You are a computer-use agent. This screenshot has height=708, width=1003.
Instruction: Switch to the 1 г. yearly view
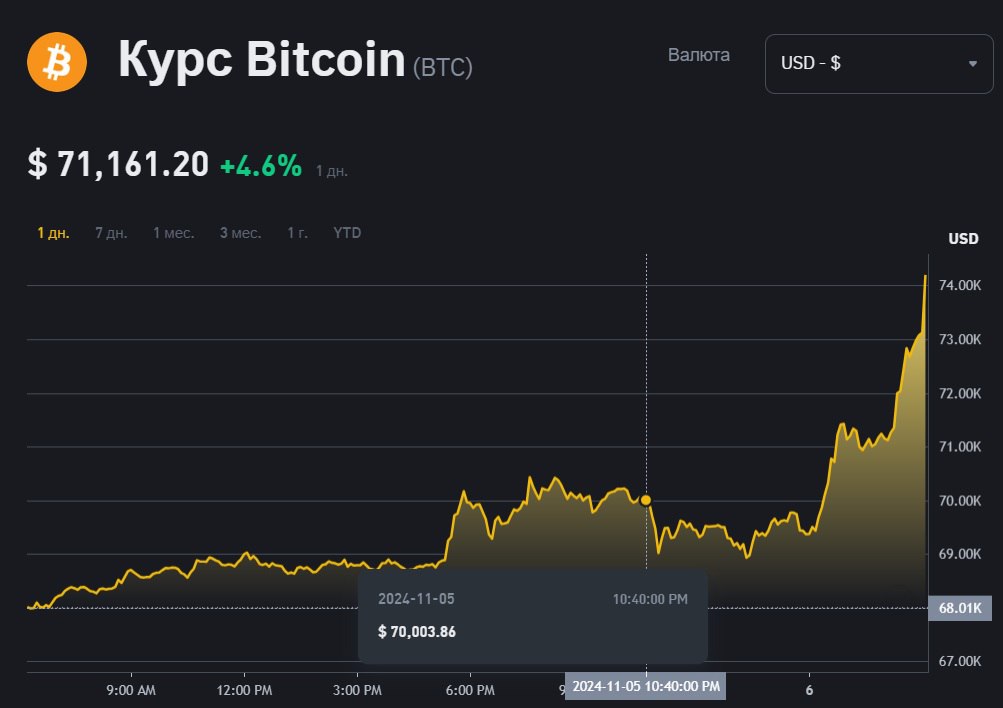tap(297, 233)
